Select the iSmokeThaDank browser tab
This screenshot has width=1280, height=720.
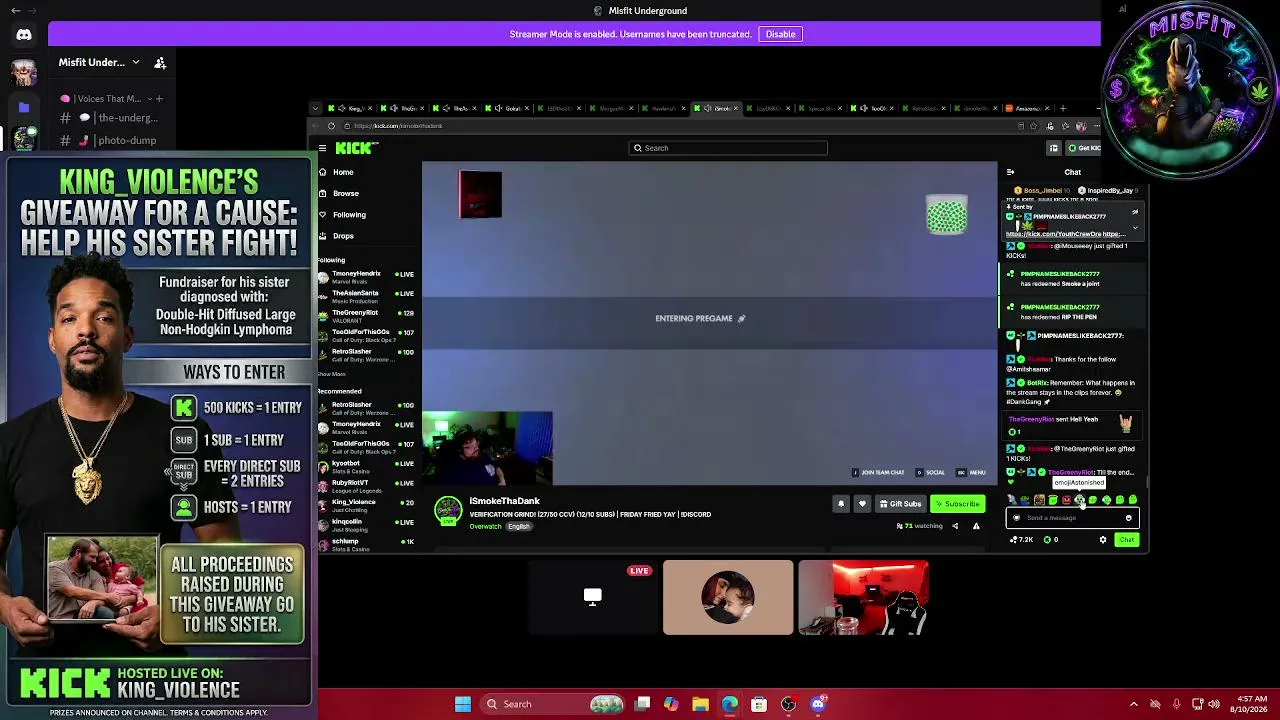pyautogui.click(x=716, y=108)
